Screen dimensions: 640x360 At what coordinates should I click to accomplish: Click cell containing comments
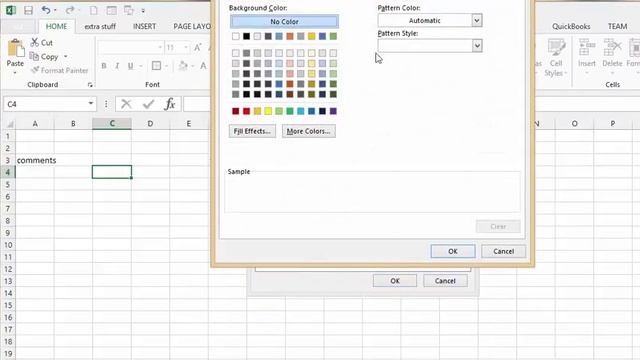click(x=35, y=160)
